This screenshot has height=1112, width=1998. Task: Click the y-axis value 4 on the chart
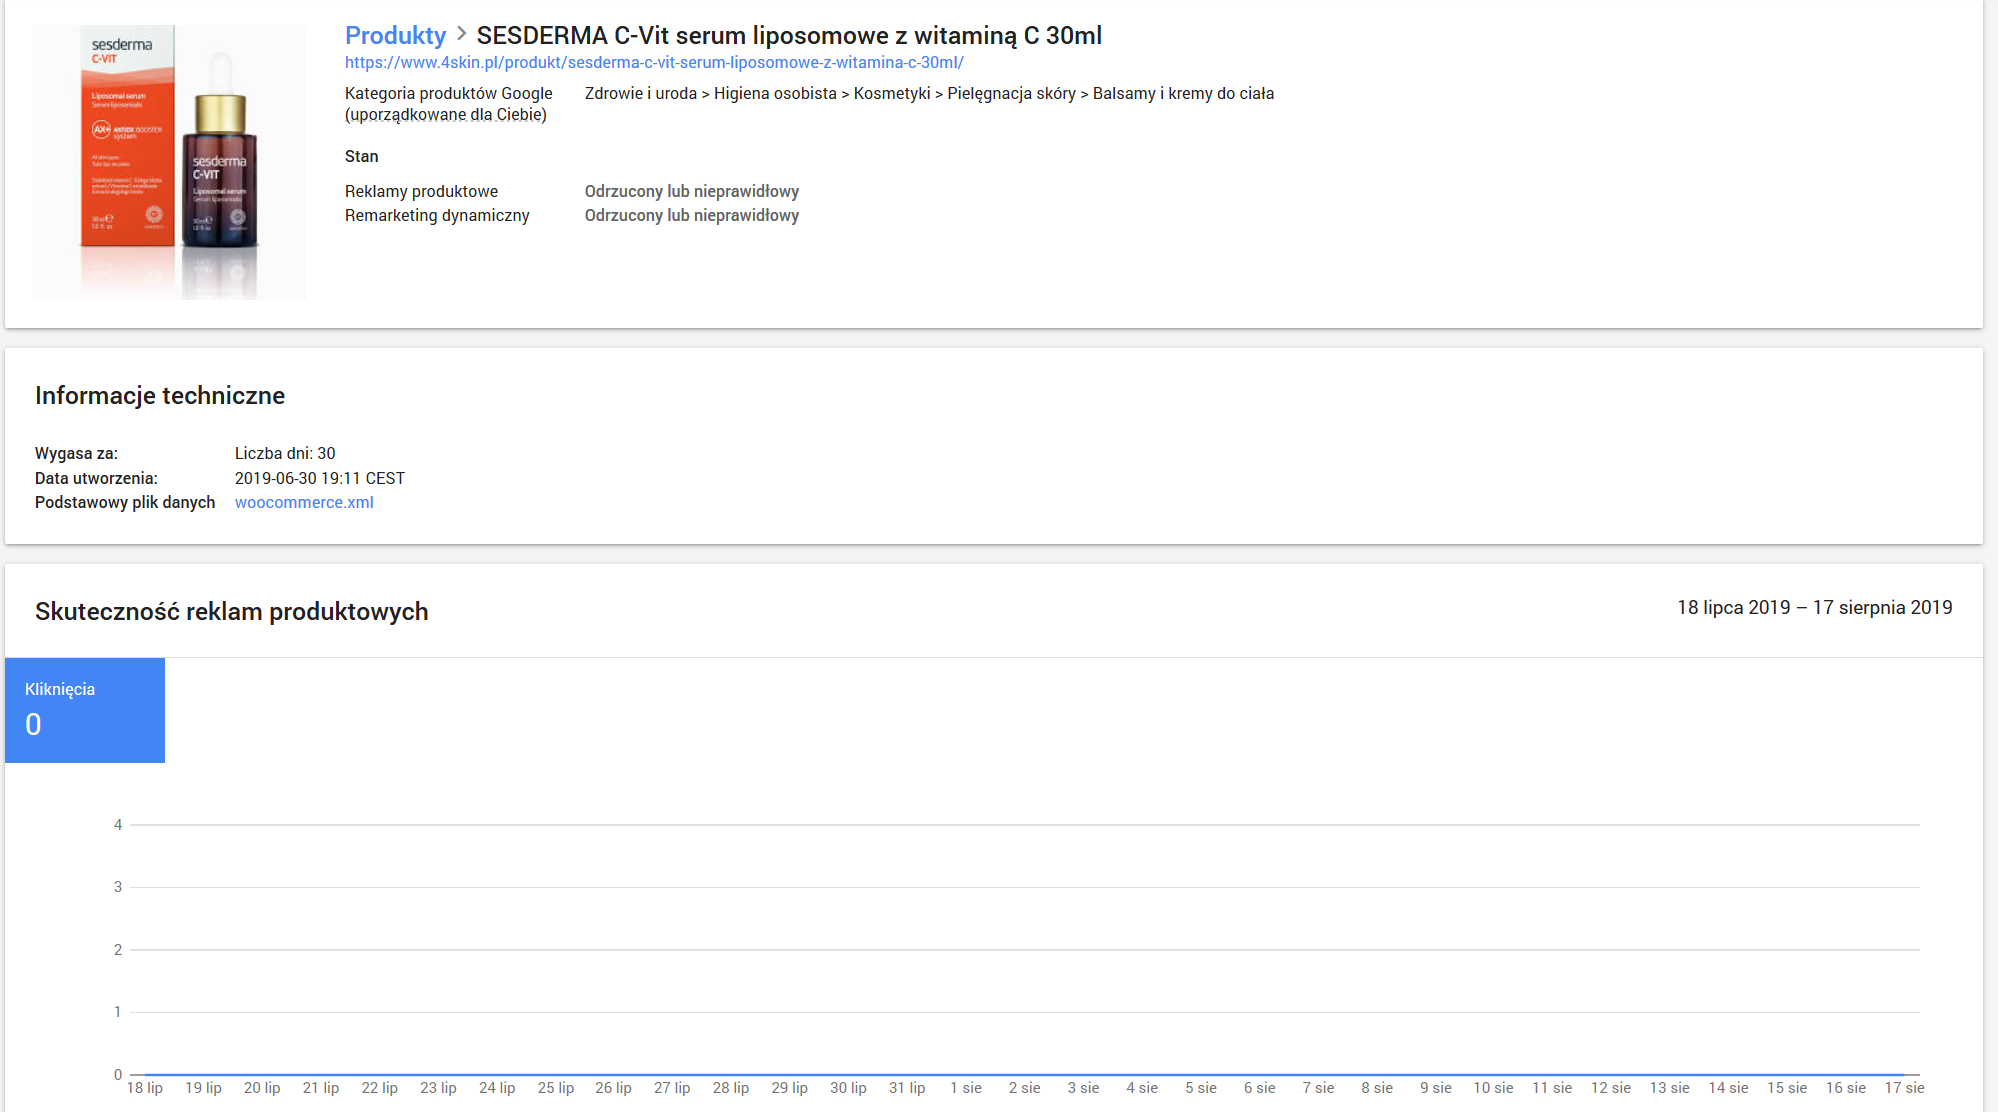point(118,825)
